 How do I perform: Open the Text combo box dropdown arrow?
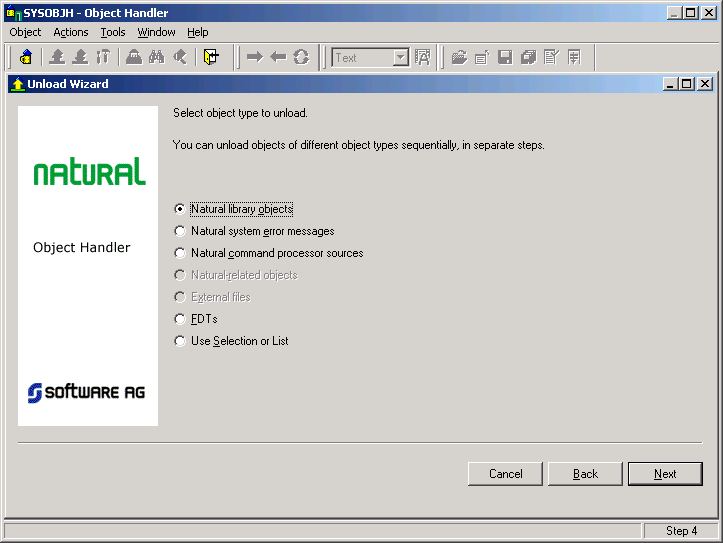pos(401,58)
